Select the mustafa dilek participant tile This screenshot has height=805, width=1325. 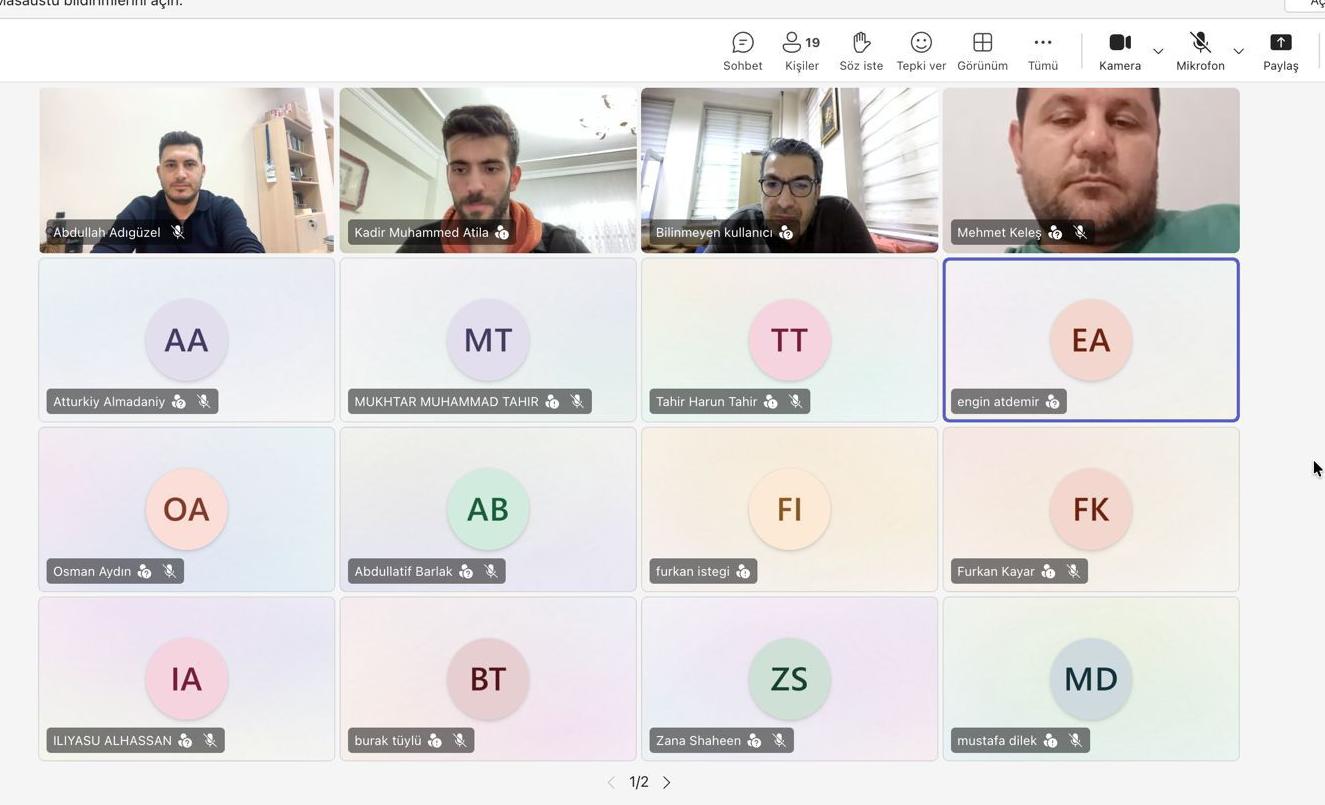tap(1091, 679)
